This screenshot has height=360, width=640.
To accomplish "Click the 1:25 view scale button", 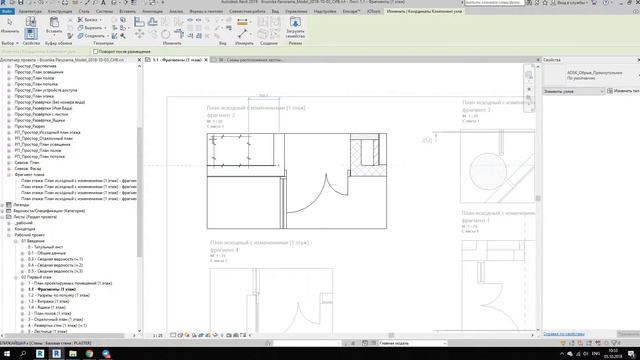I will [158, 336].
